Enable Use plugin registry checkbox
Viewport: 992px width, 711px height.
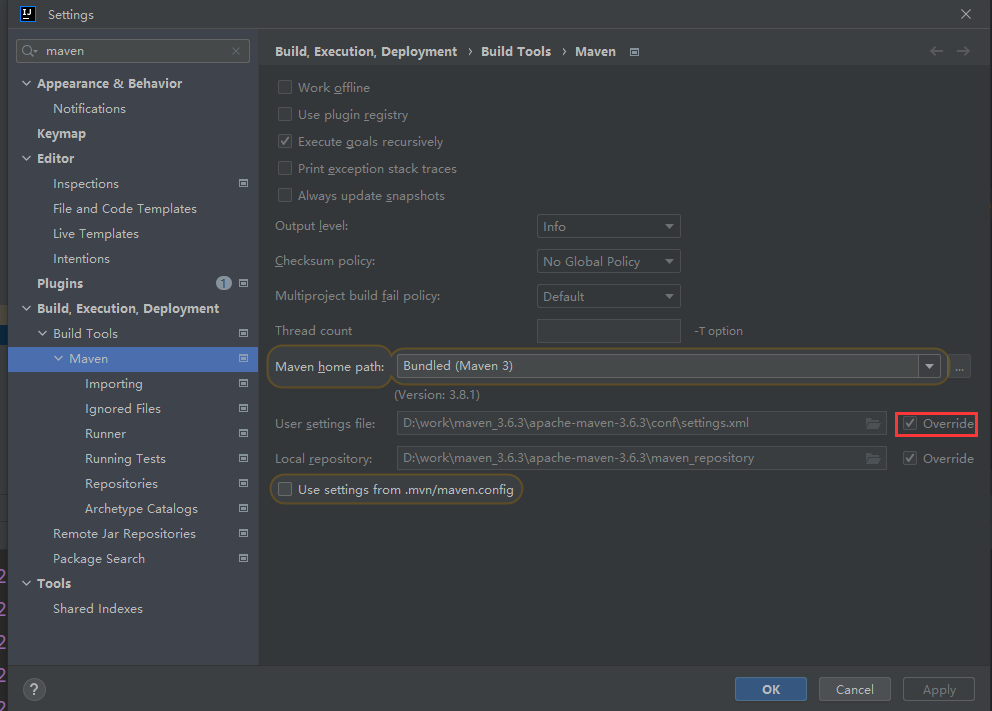tap(285, 114)
